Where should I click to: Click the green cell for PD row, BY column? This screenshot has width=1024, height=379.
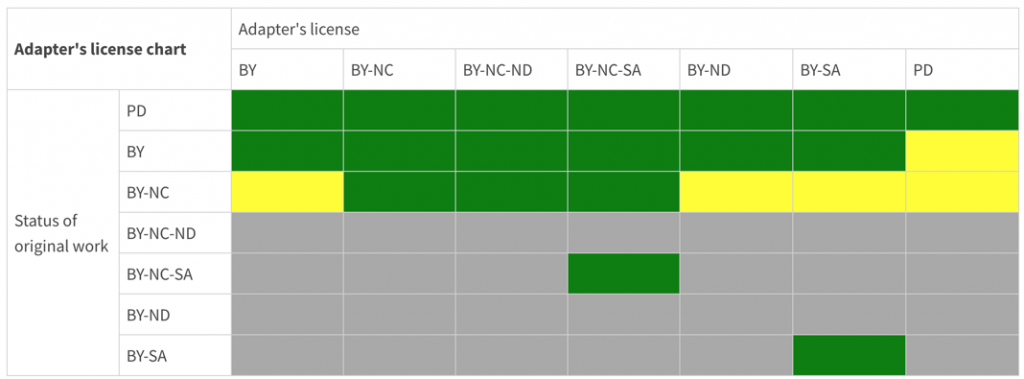287,110
